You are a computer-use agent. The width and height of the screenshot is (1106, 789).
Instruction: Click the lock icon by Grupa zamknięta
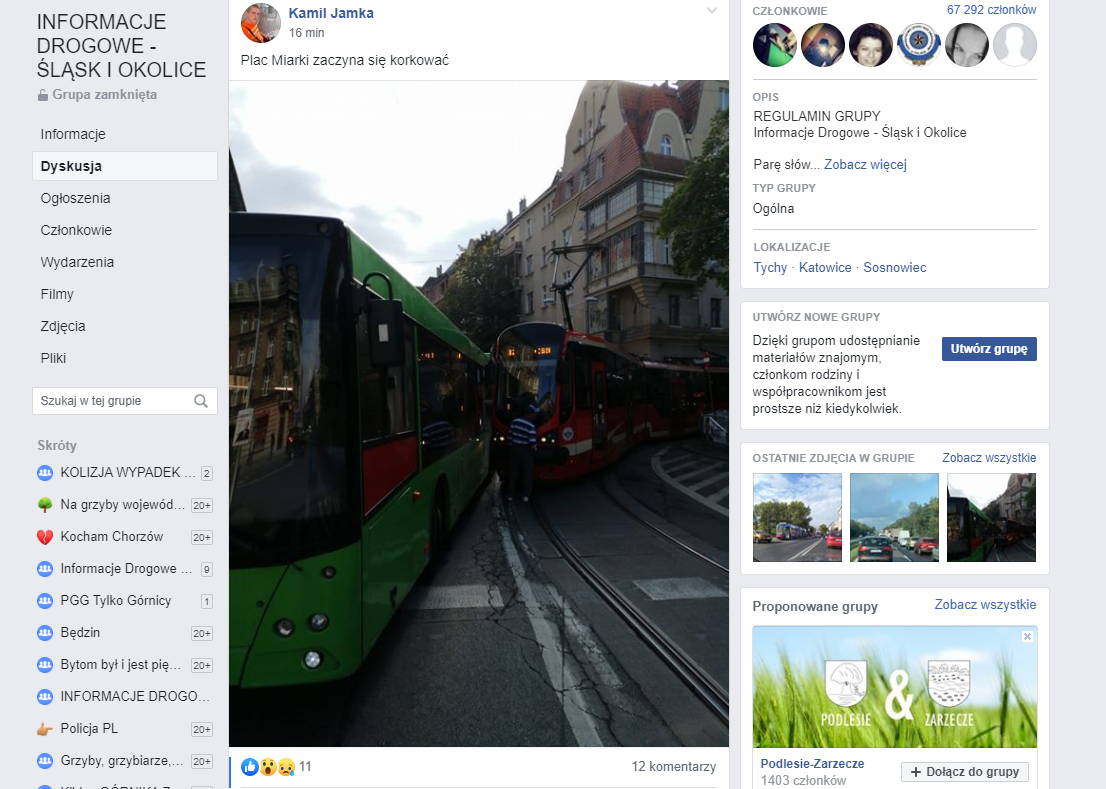(43, 94)
